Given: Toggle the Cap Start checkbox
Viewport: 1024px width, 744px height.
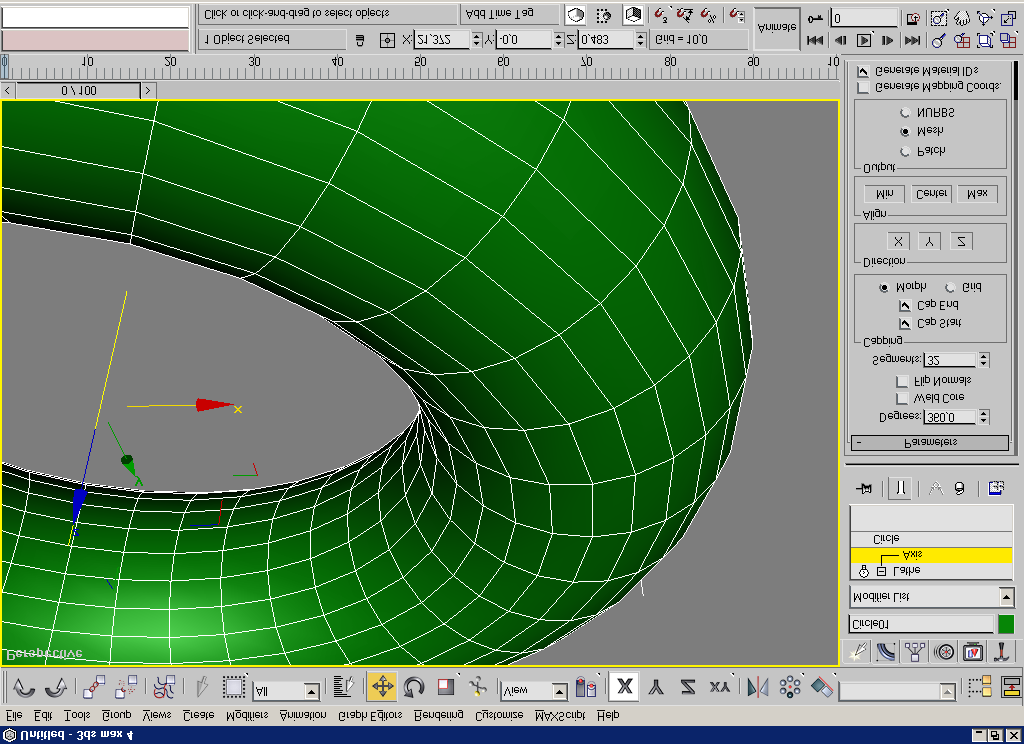Looking at the screenshot, I should 904,323.
